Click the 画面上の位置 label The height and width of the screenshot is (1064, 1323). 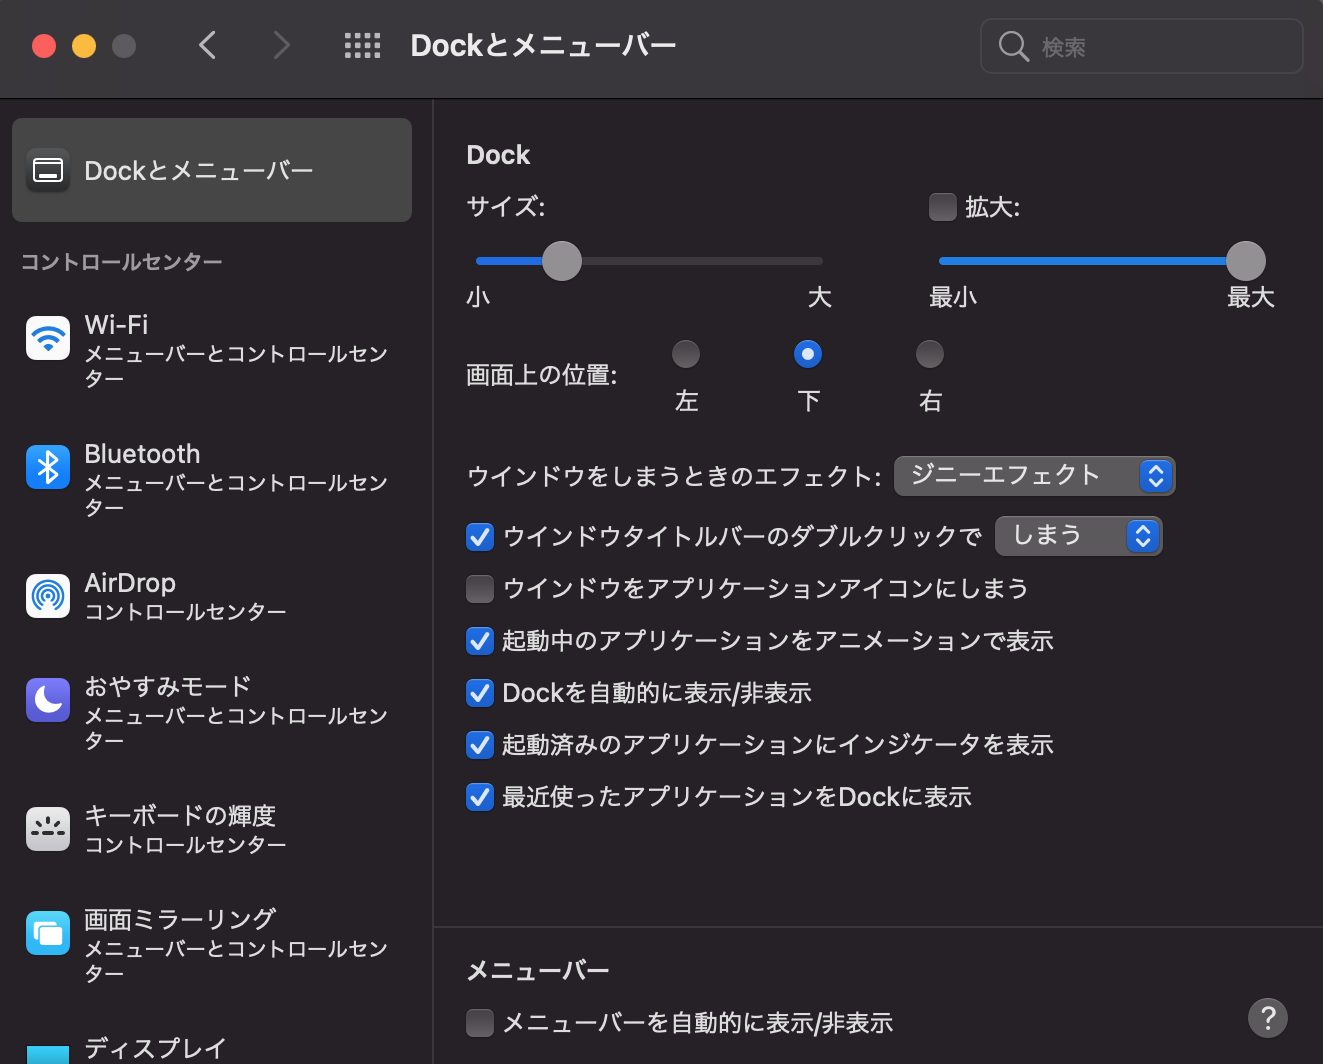(542, 375)
